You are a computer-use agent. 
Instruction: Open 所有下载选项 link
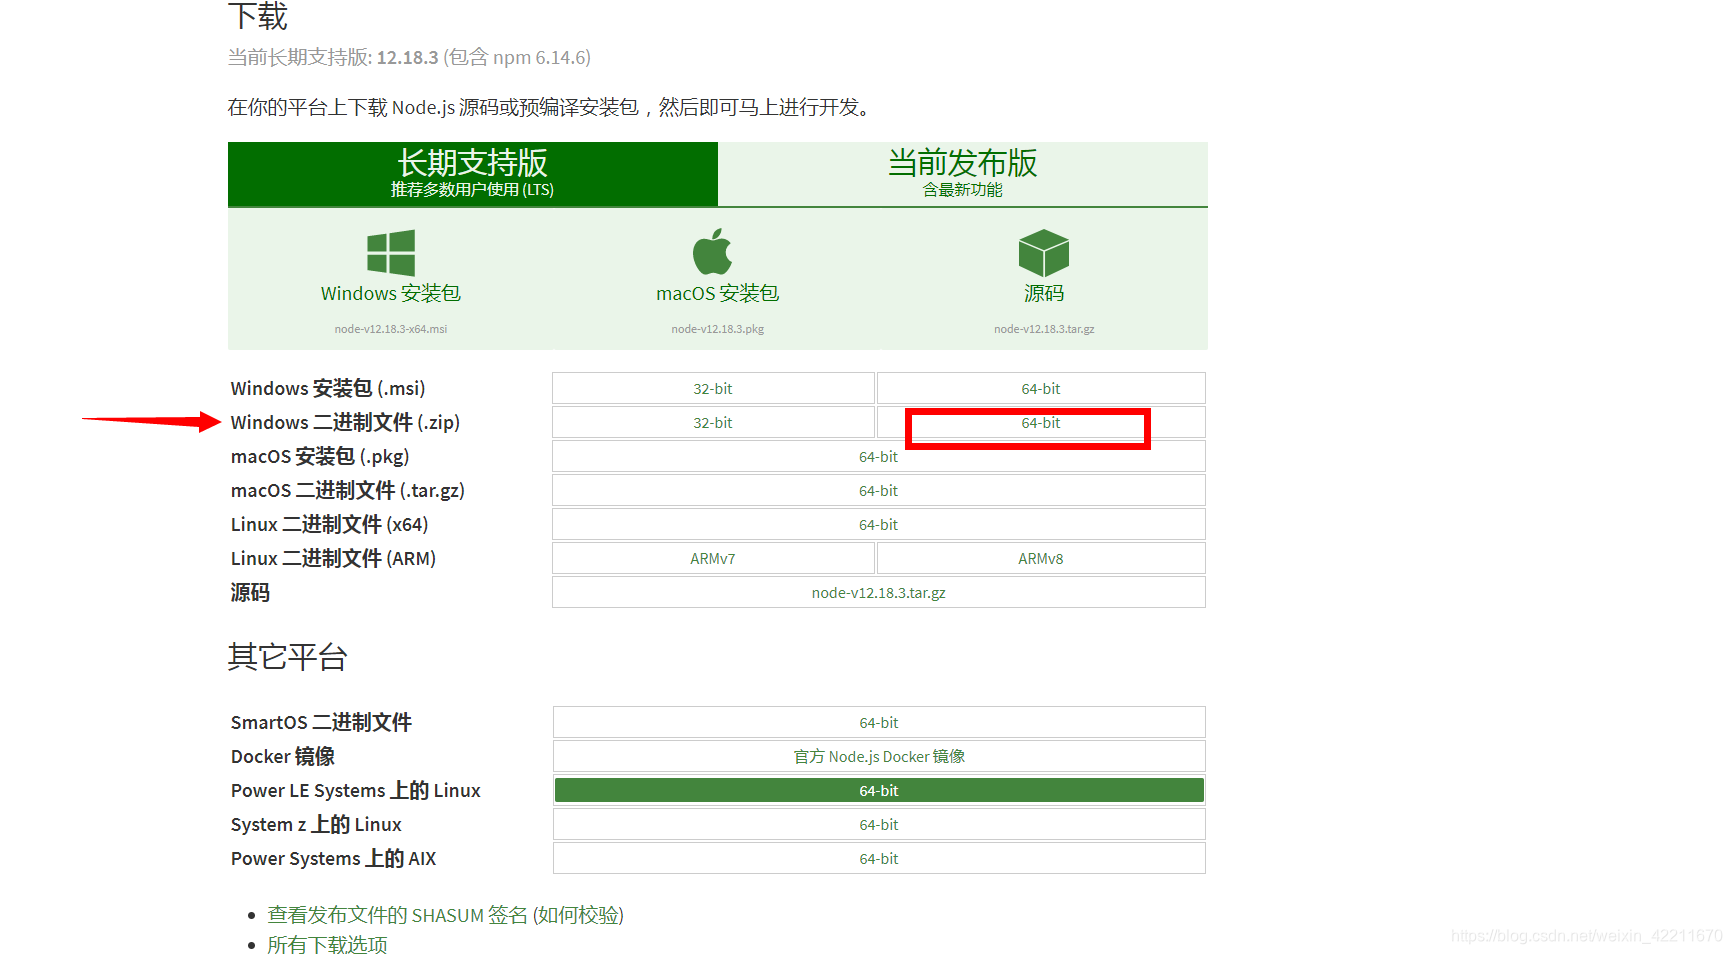[327, 944]
